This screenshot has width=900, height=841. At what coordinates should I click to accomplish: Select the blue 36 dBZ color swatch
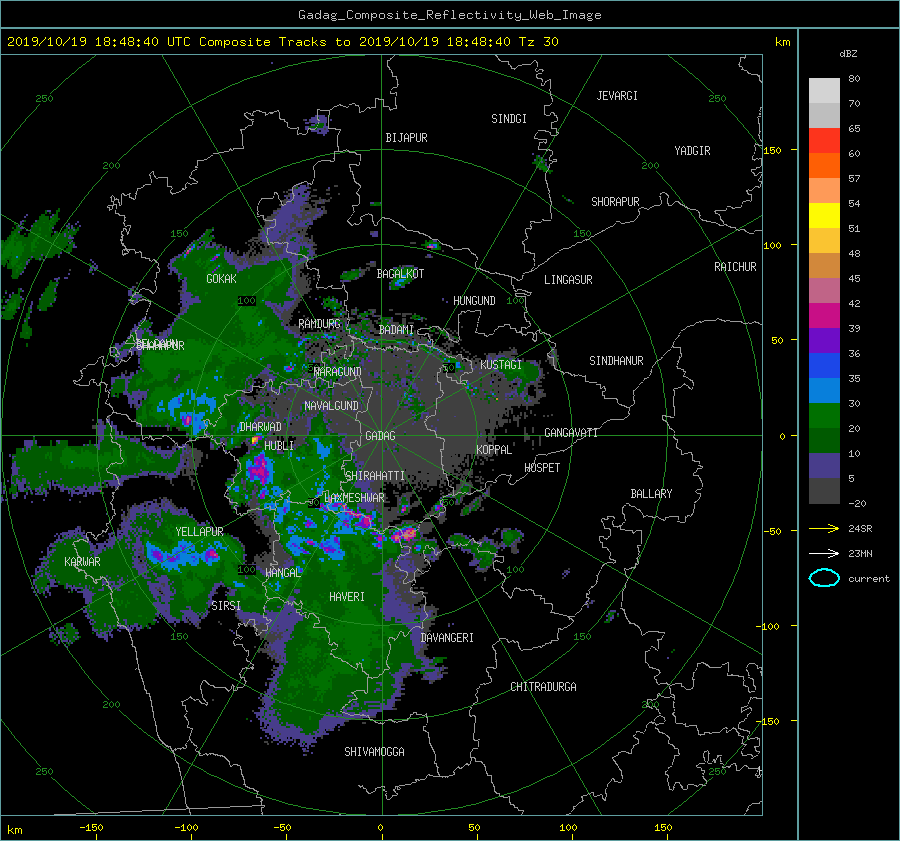[824, 366]
